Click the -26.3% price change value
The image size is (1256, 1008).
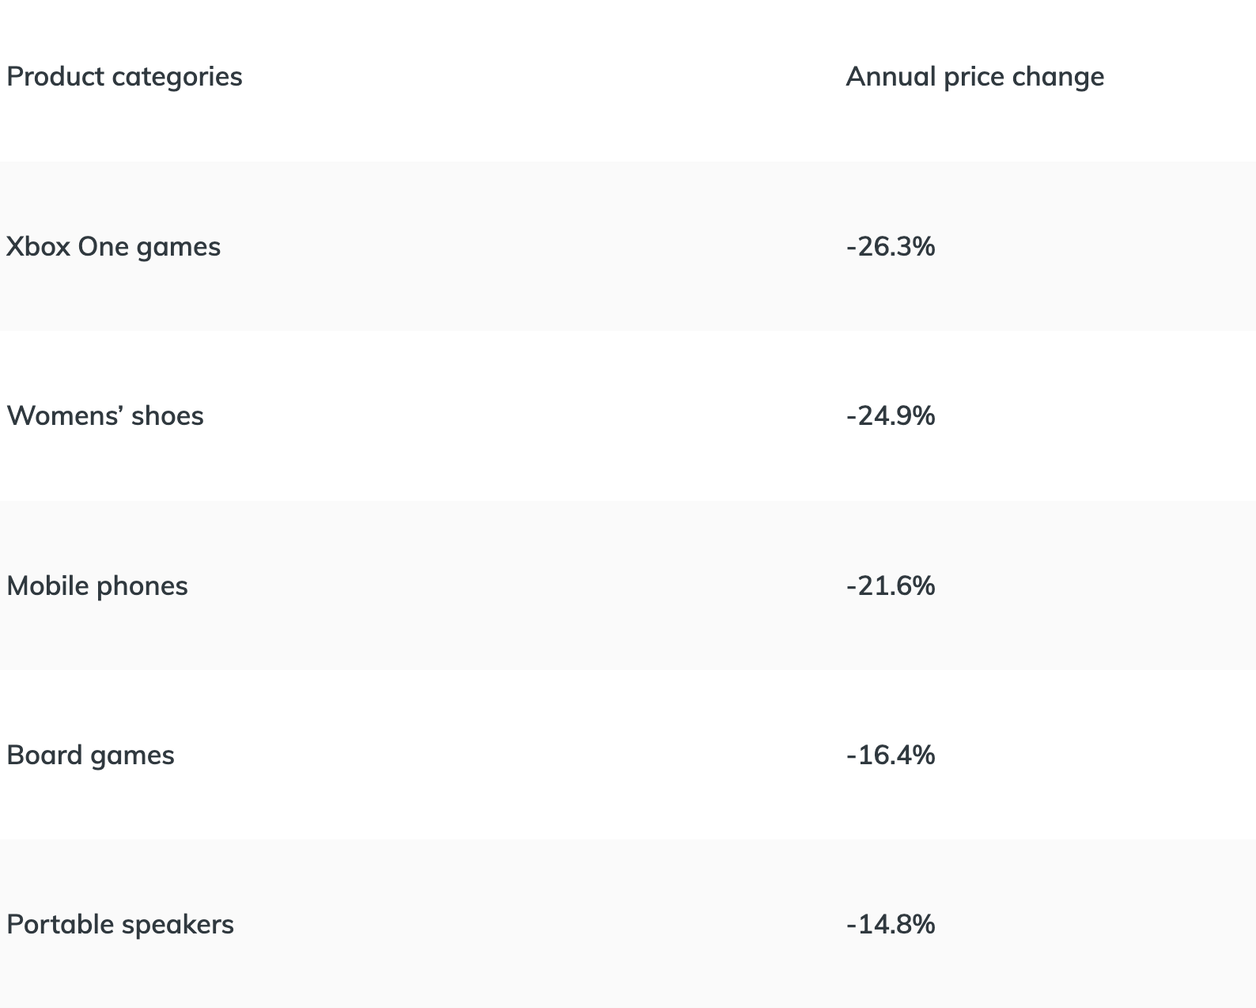[890, 246]
